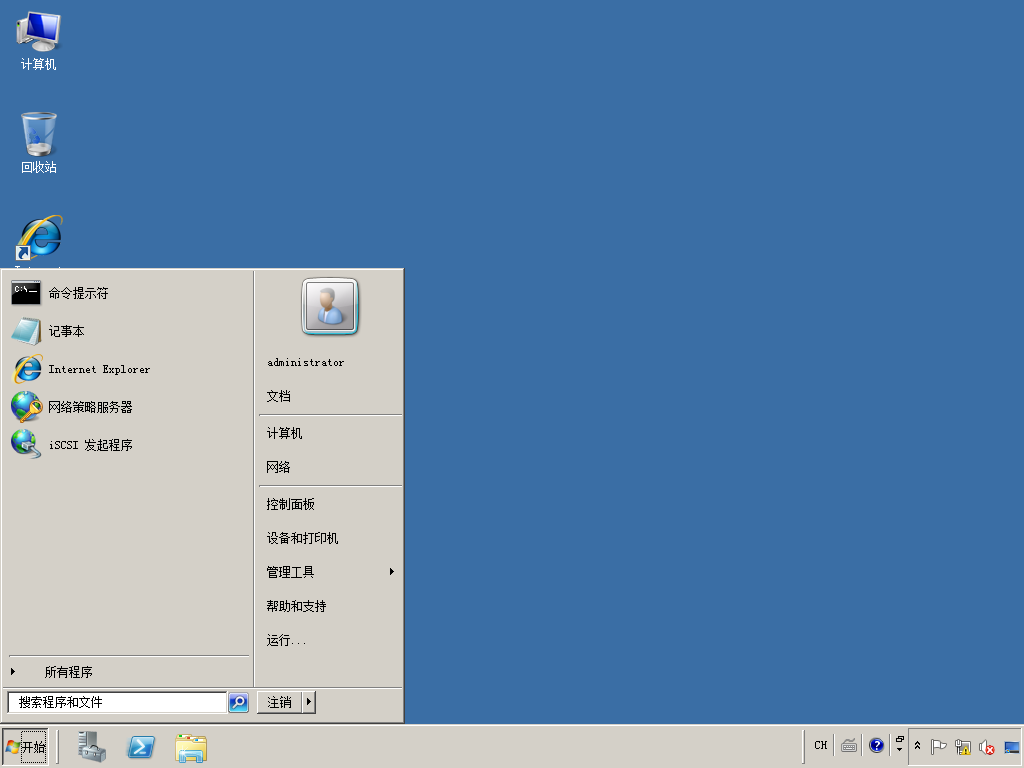Expand the 管理工具 submenu
1024x768 pixels.
pyautogui.click(x=329, y=572)
